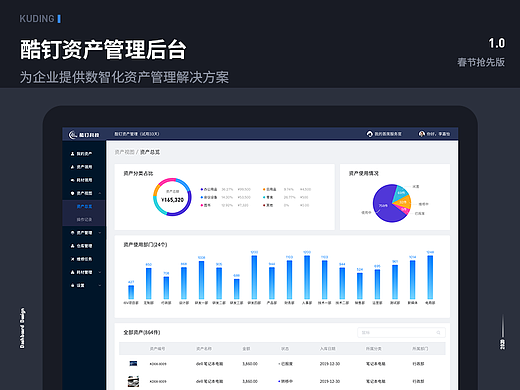Open 维修任务 wrench item in the sidebar
The image size is (520, 390).
pyautogui.click(x=81, y=259)
